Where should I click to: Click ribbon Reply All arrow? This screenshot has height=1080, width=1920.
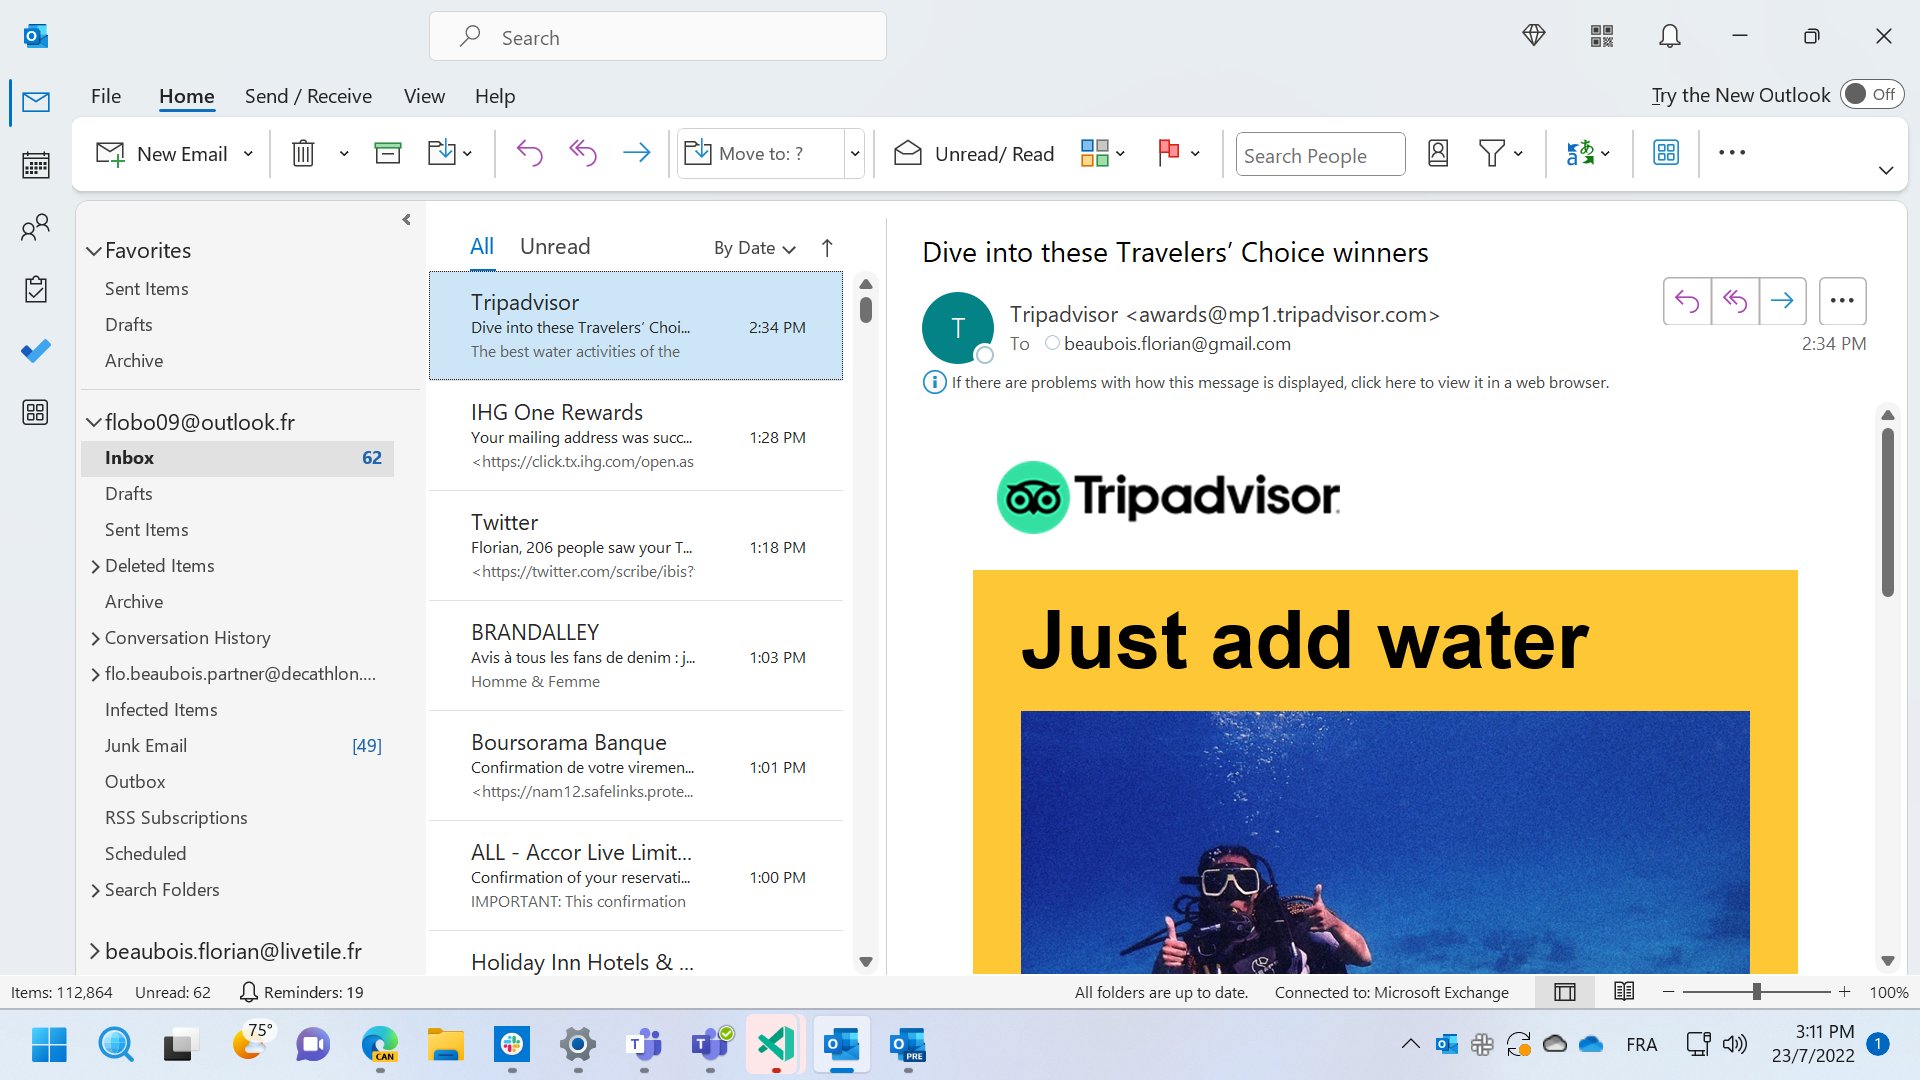583,153
